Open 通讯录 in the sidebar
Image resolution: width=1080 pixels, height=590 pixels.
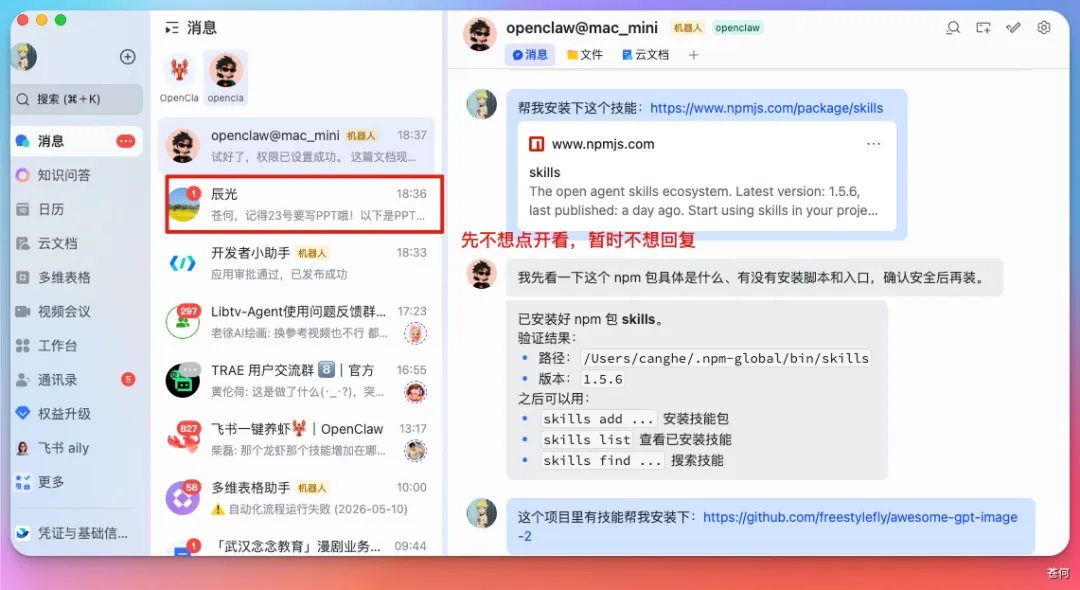click(77, 379)
